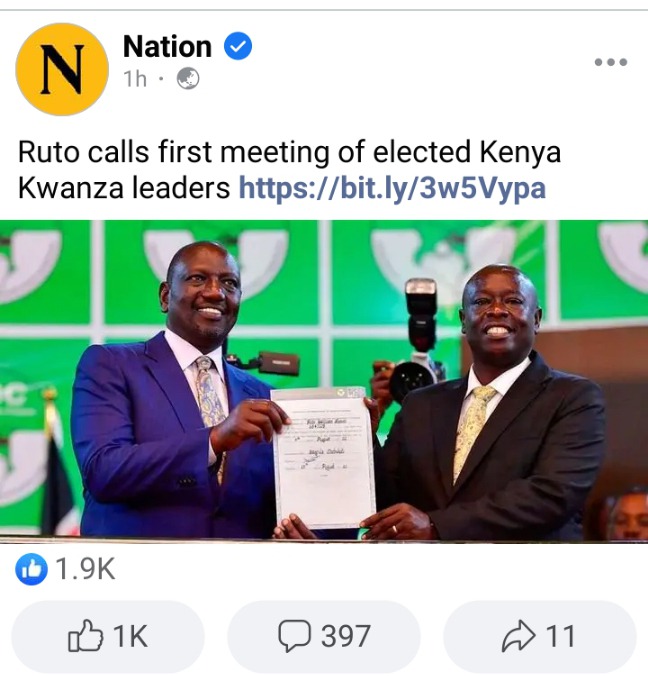Click the caption text about Ruto's meeting
The image size is (648, 676).
pos(289,170)
